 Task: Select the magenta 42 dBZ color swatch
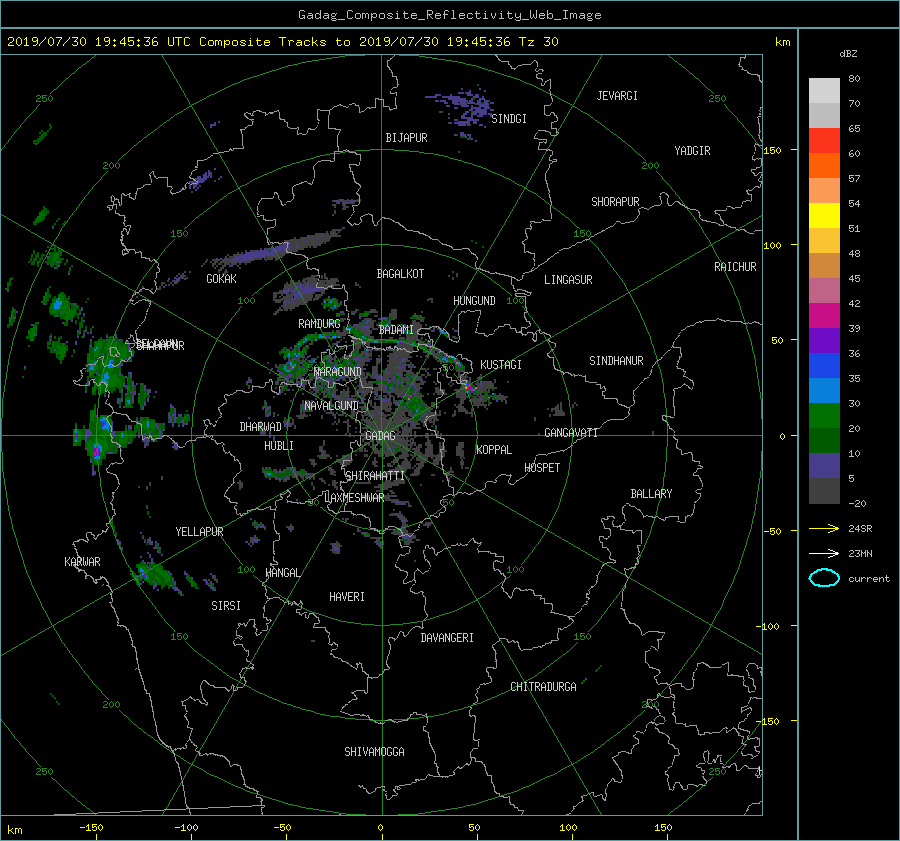point(824,316)
